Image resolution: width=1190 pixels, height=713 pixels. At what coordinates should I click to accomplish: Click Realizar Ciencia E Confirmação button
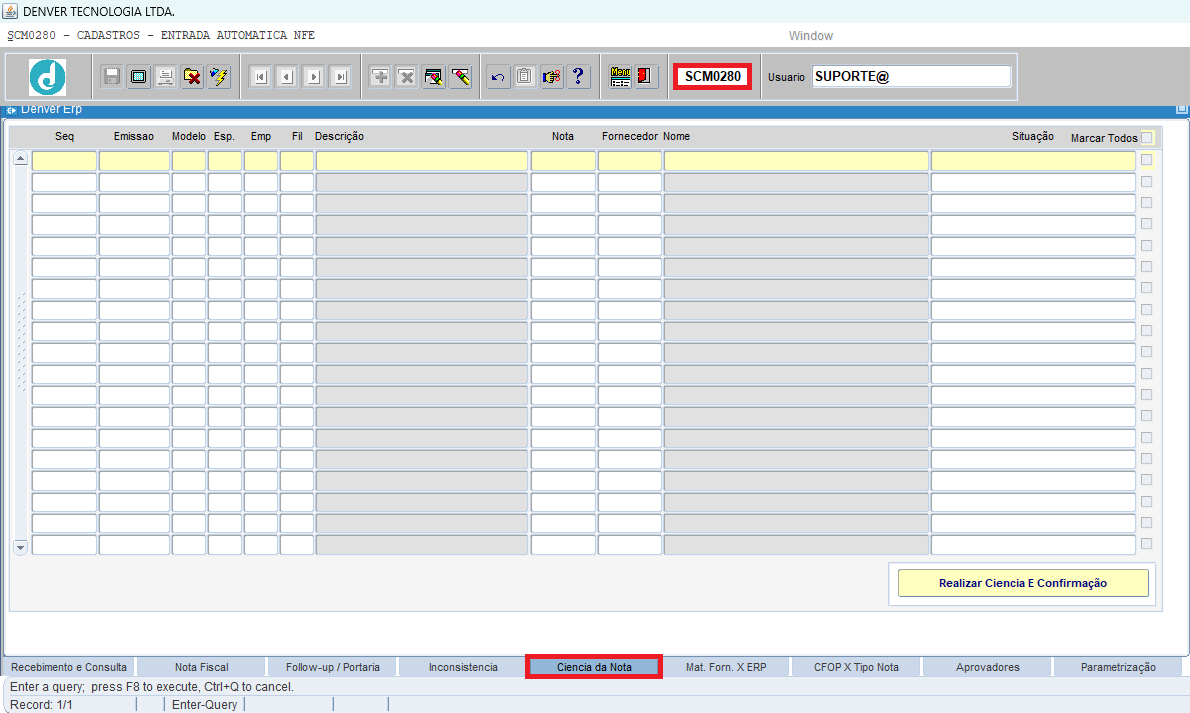click(1023, 583)
